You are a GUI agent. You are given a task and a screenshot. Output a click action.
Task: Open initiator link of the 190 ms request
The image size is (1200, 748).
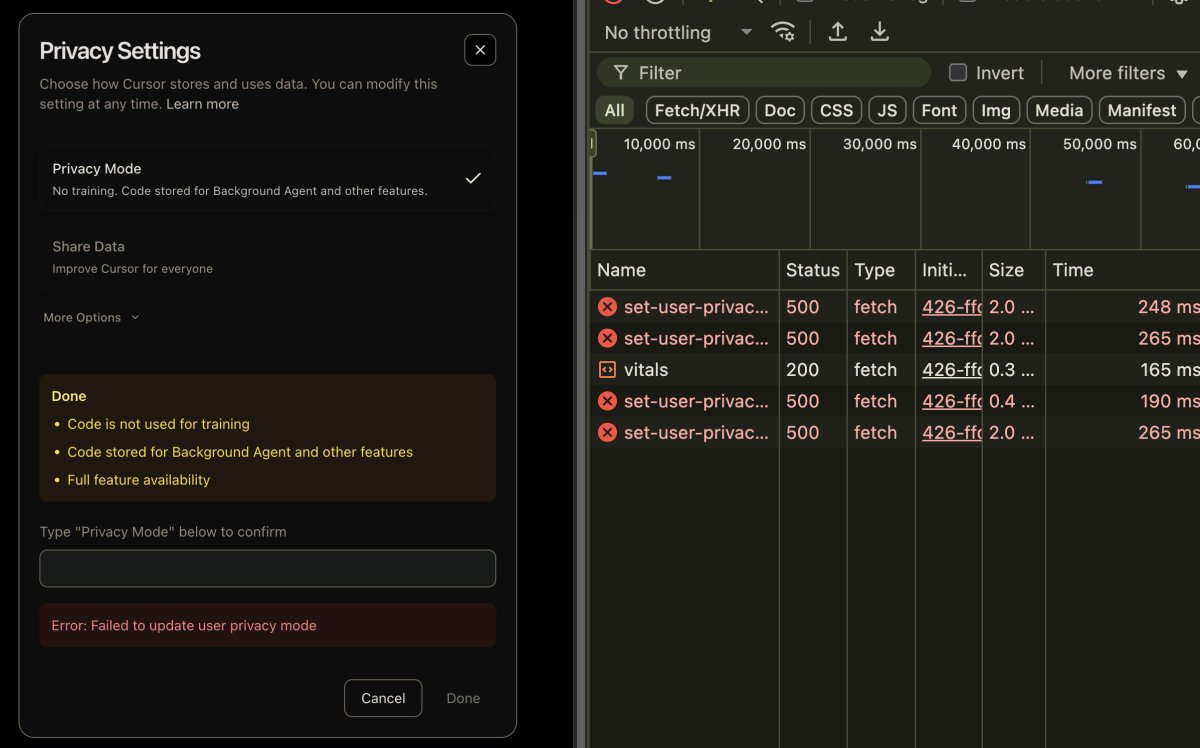[x=951, y=401]
